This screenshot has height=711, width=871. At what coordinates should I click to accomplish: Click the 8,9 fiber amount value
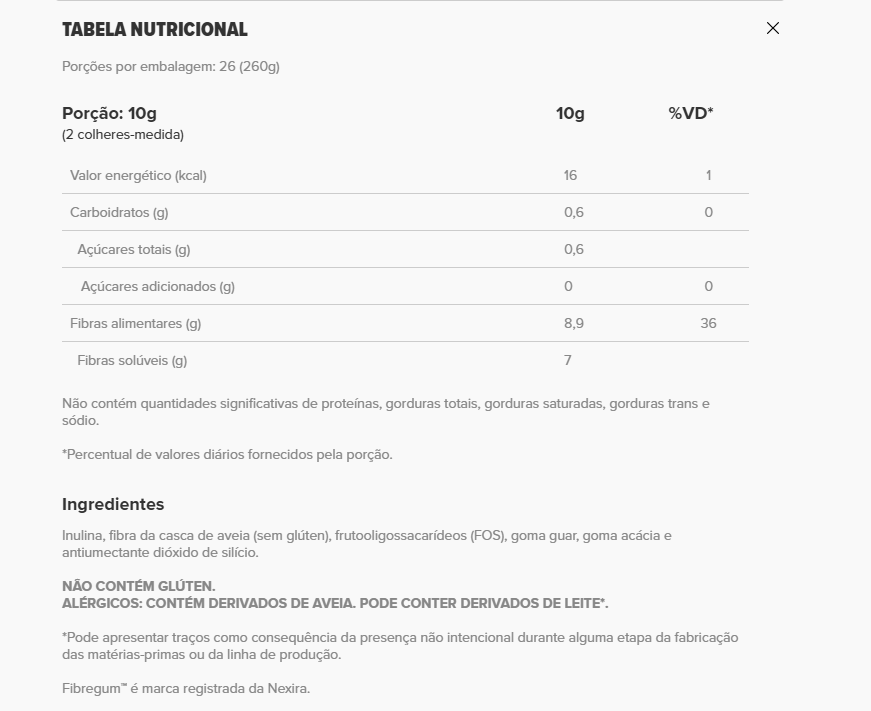point(574,323)
